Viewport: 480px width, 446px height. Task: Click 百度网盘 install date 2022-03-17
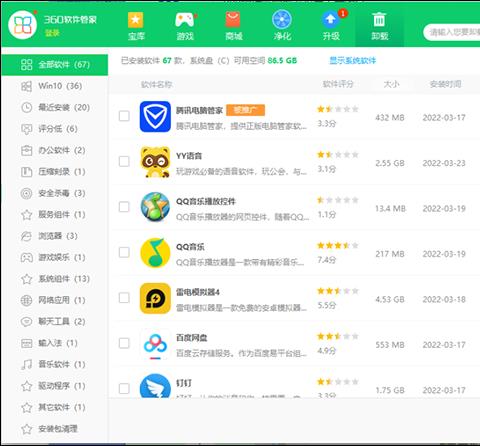[x=444, y=345]
